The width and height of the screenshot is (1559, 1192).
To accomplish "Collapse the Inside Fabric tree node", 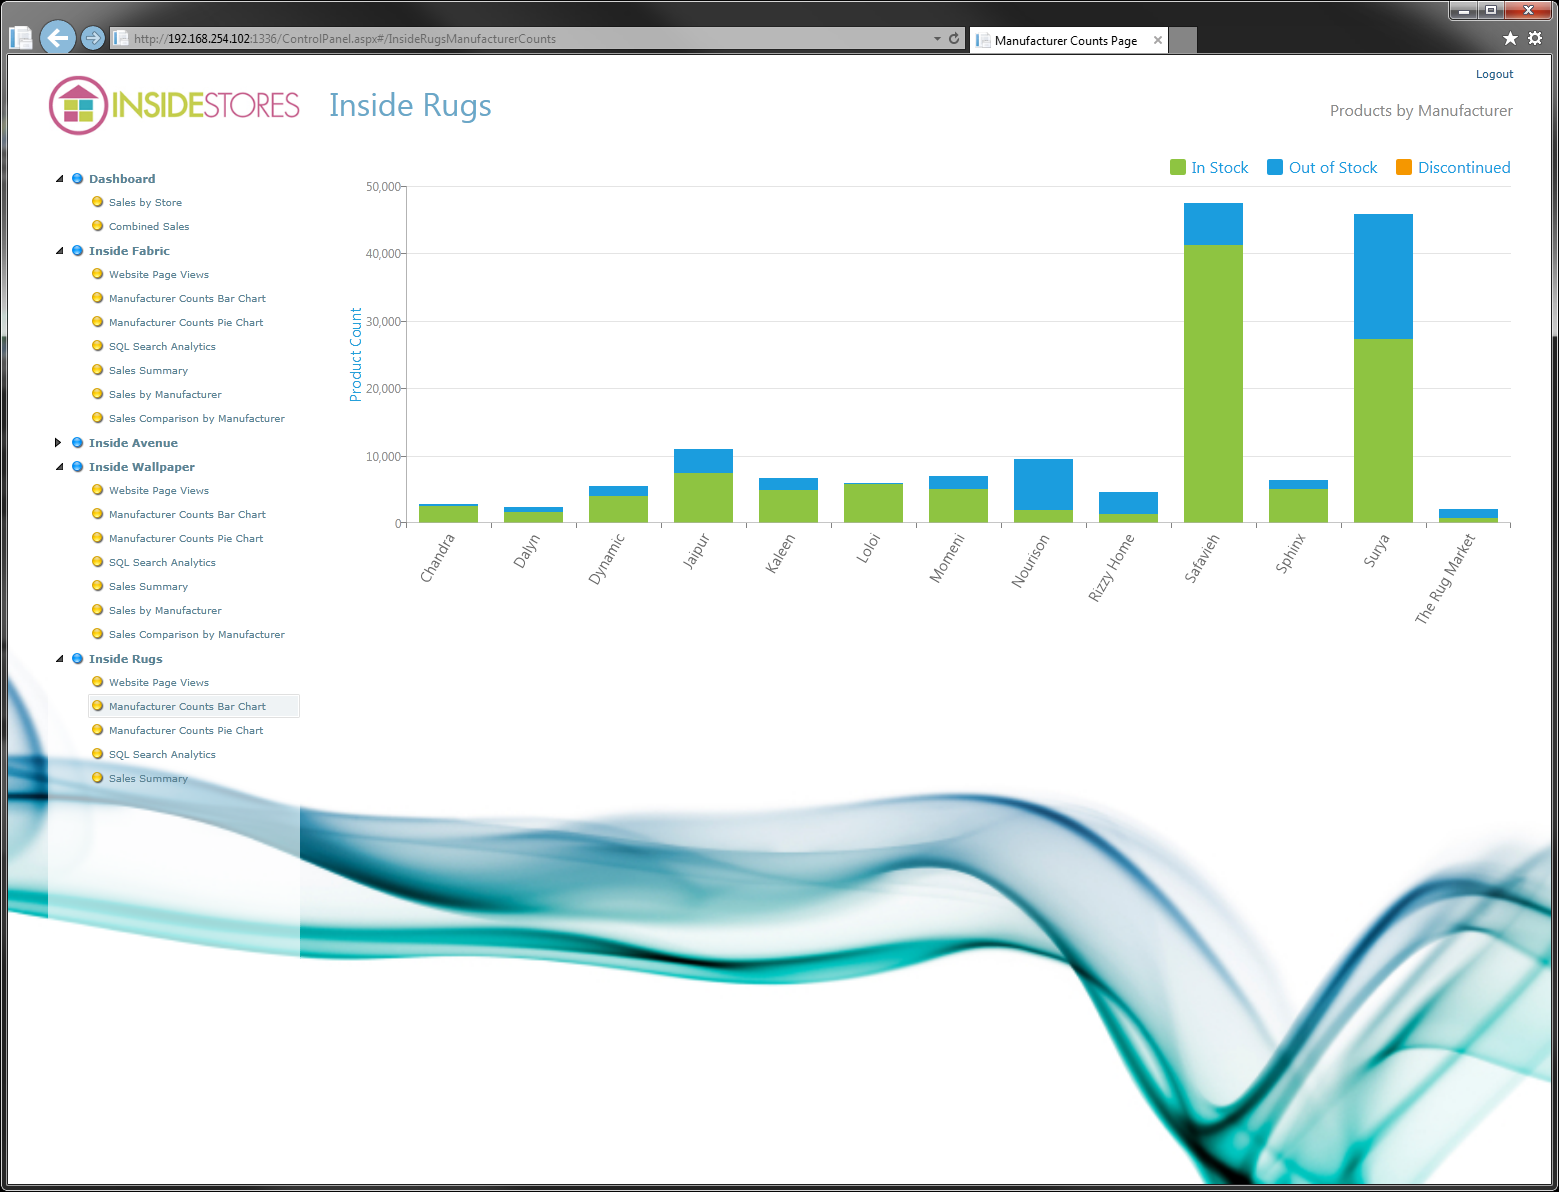I will pyautogui.click(x=59, y=251).
